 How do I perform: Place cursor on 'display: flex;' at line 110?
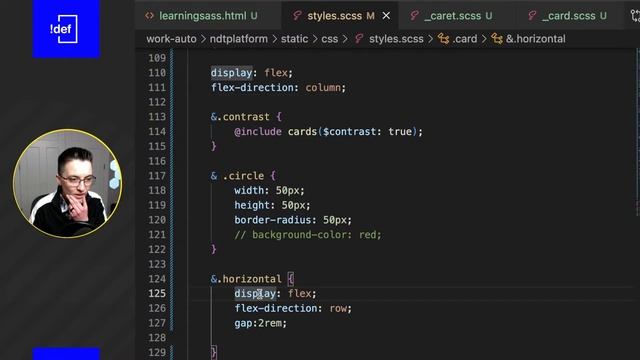click(x=252, y=73)
